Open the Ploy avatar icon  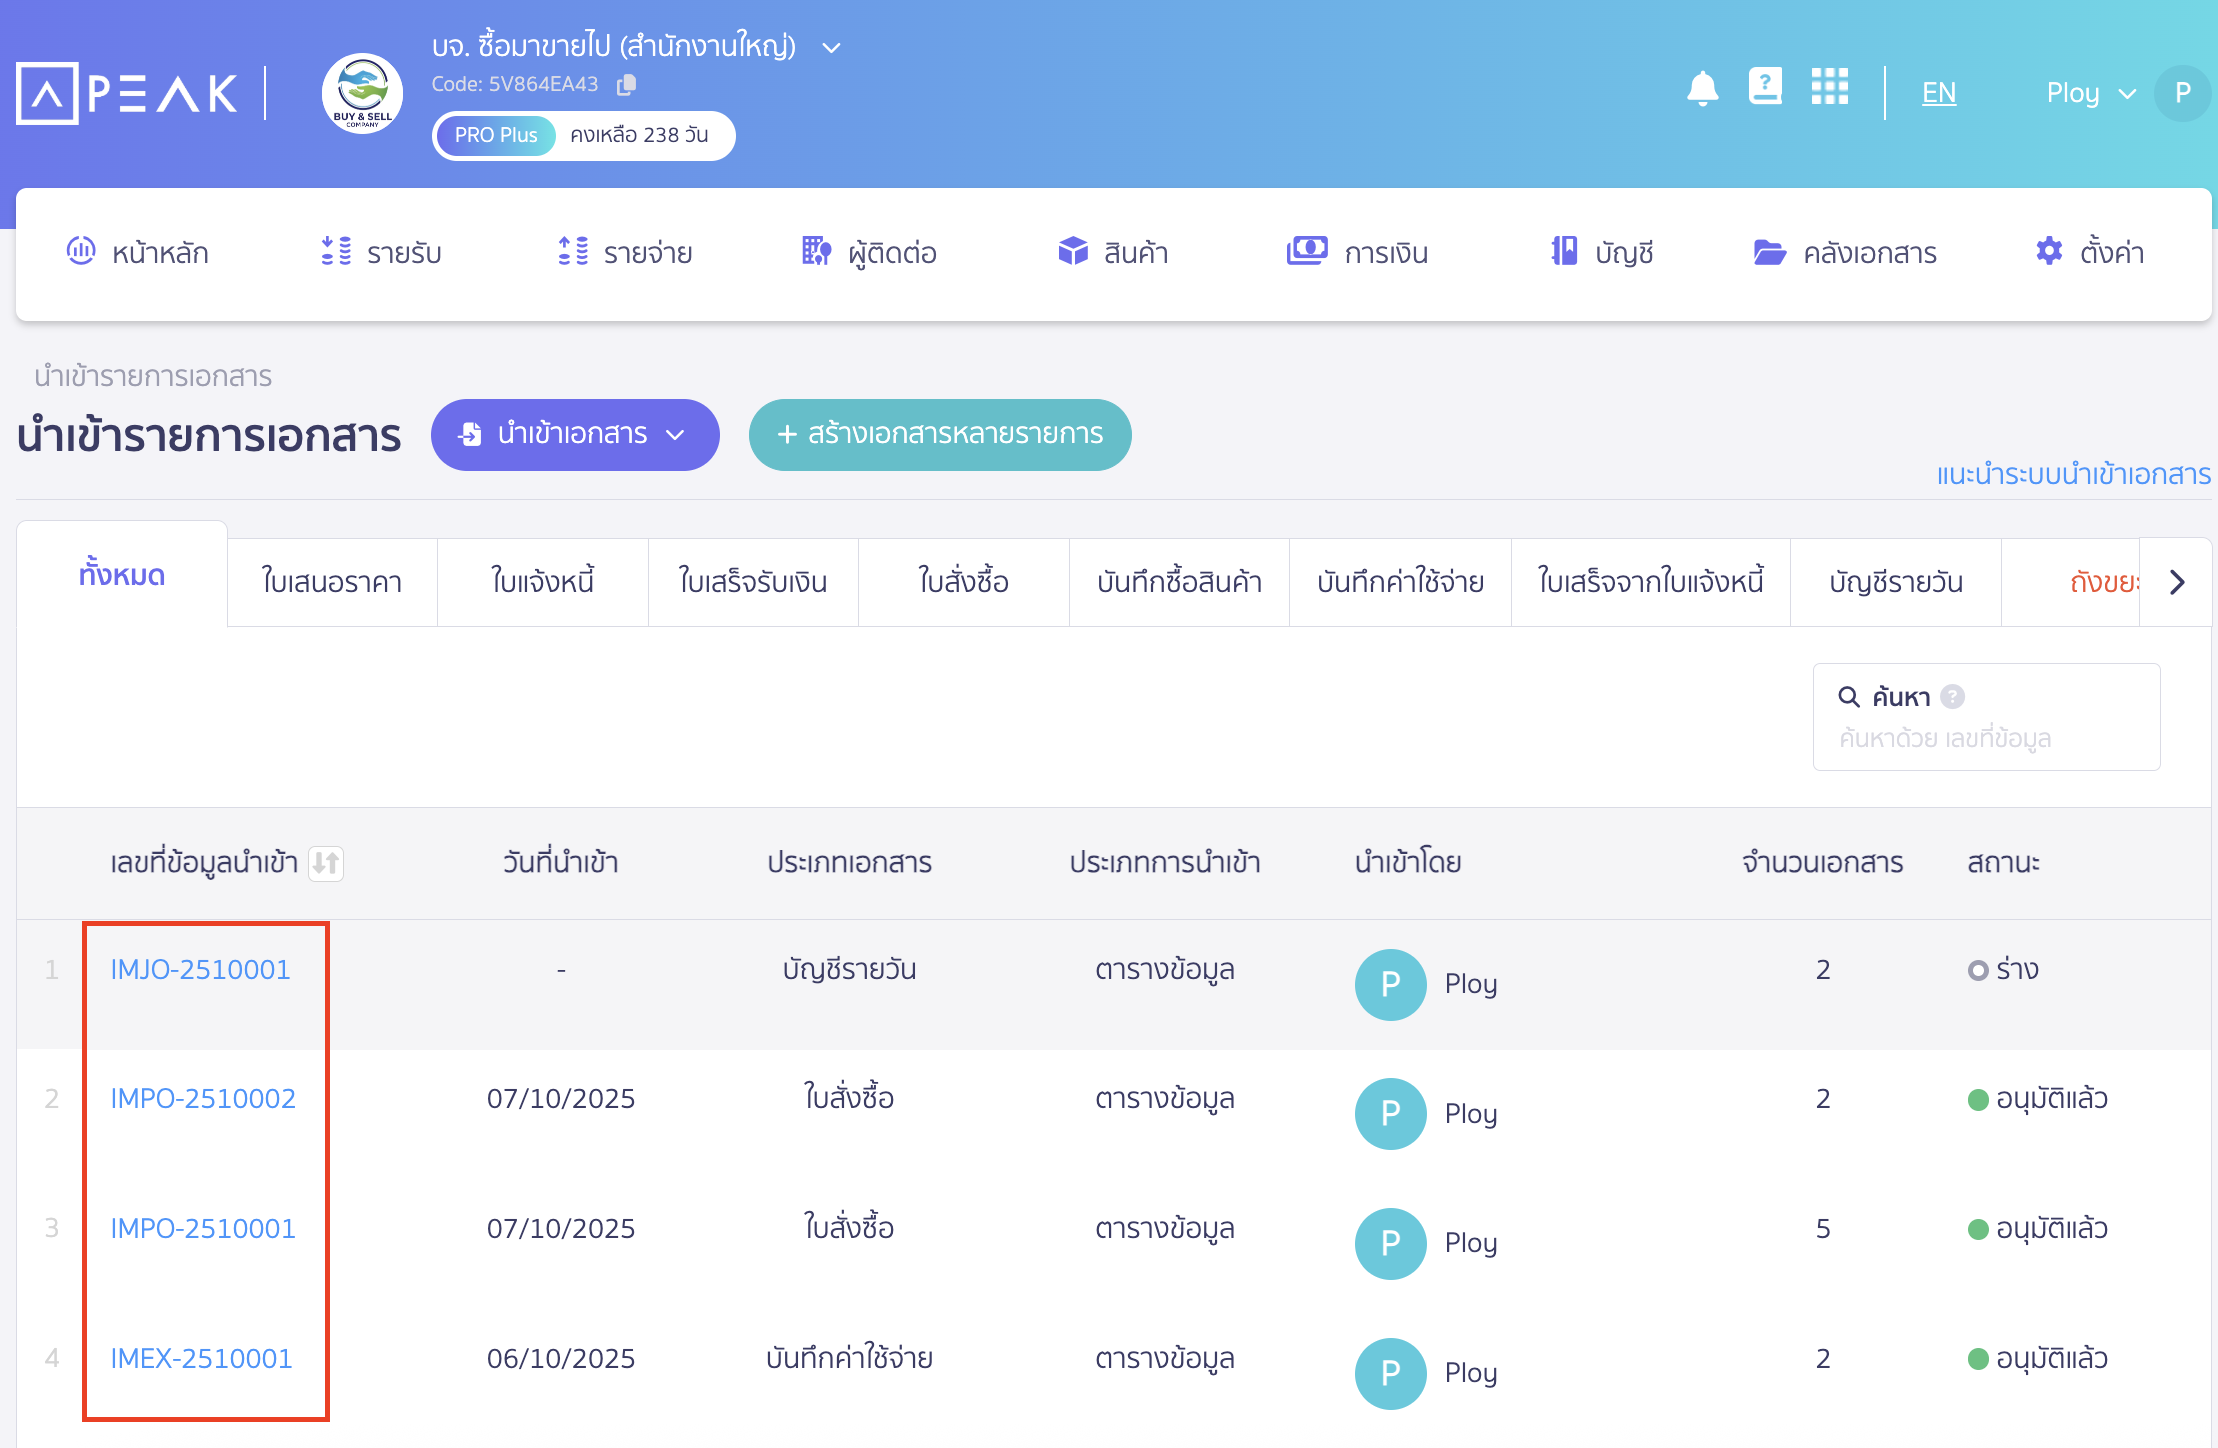[x=2184, y=92]
